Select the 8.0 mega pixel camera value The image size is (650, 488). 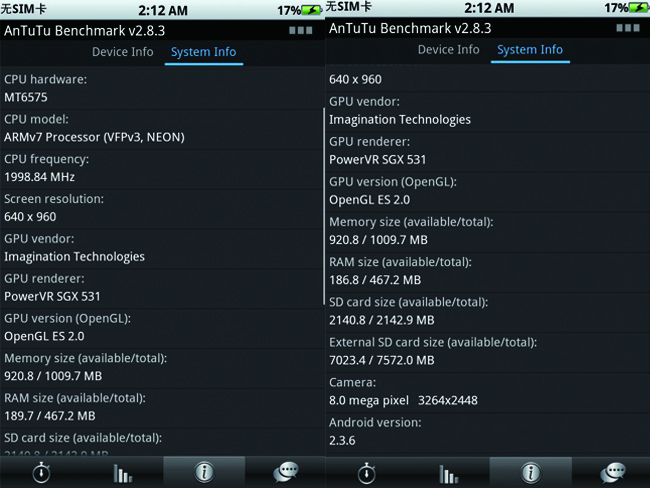[403, 401]
